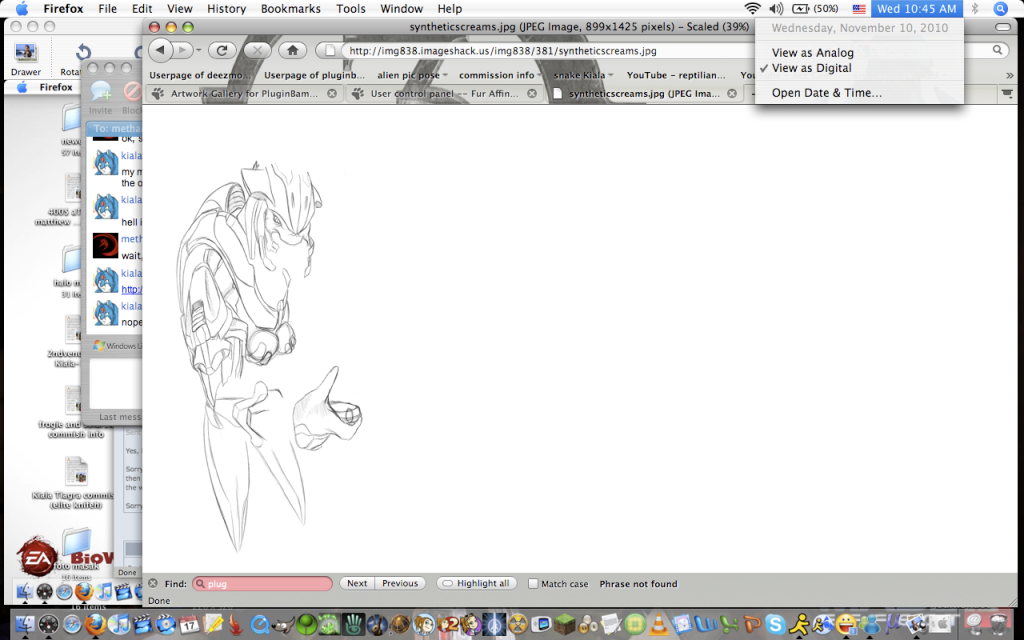Viewport: 1024px width, 640px height.
Task: Click the Next find button
Action: point(357,583)
